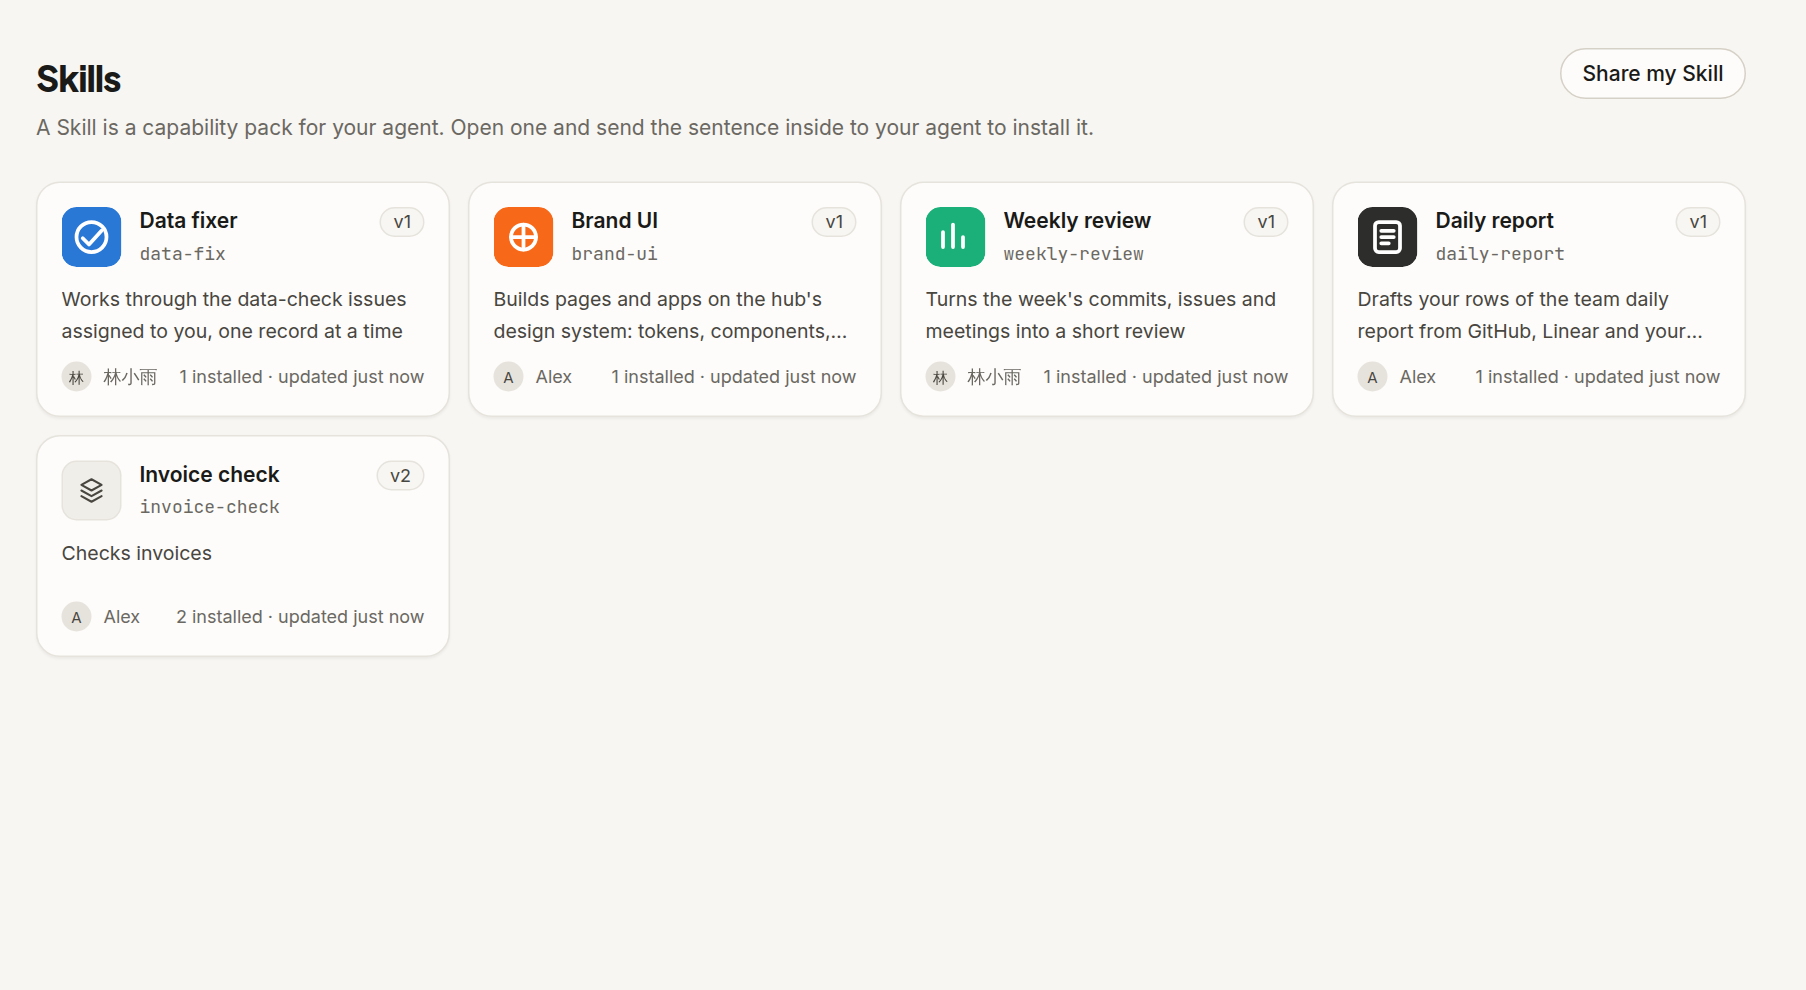Click the v1 badge on Brand UI

click(x=834, y=222)
